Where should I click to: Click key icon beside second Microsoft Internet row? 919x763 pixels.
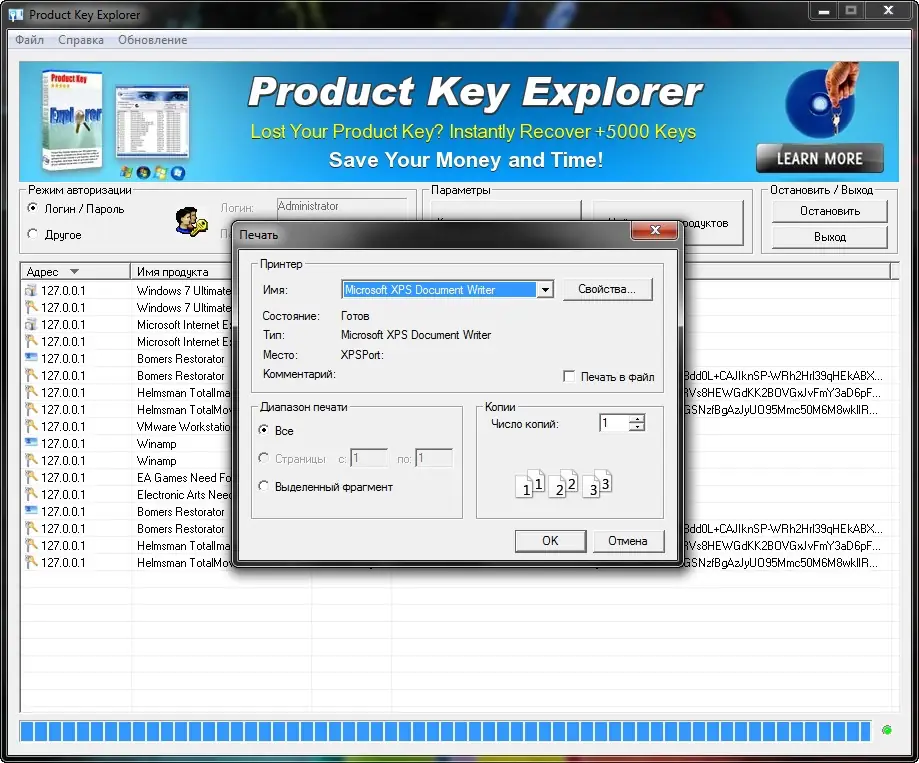[30, 341]
